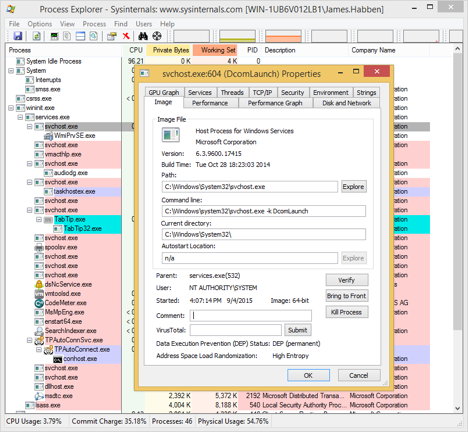
Task: Click the audiodg.exe process icon
Action: (48, 173)
